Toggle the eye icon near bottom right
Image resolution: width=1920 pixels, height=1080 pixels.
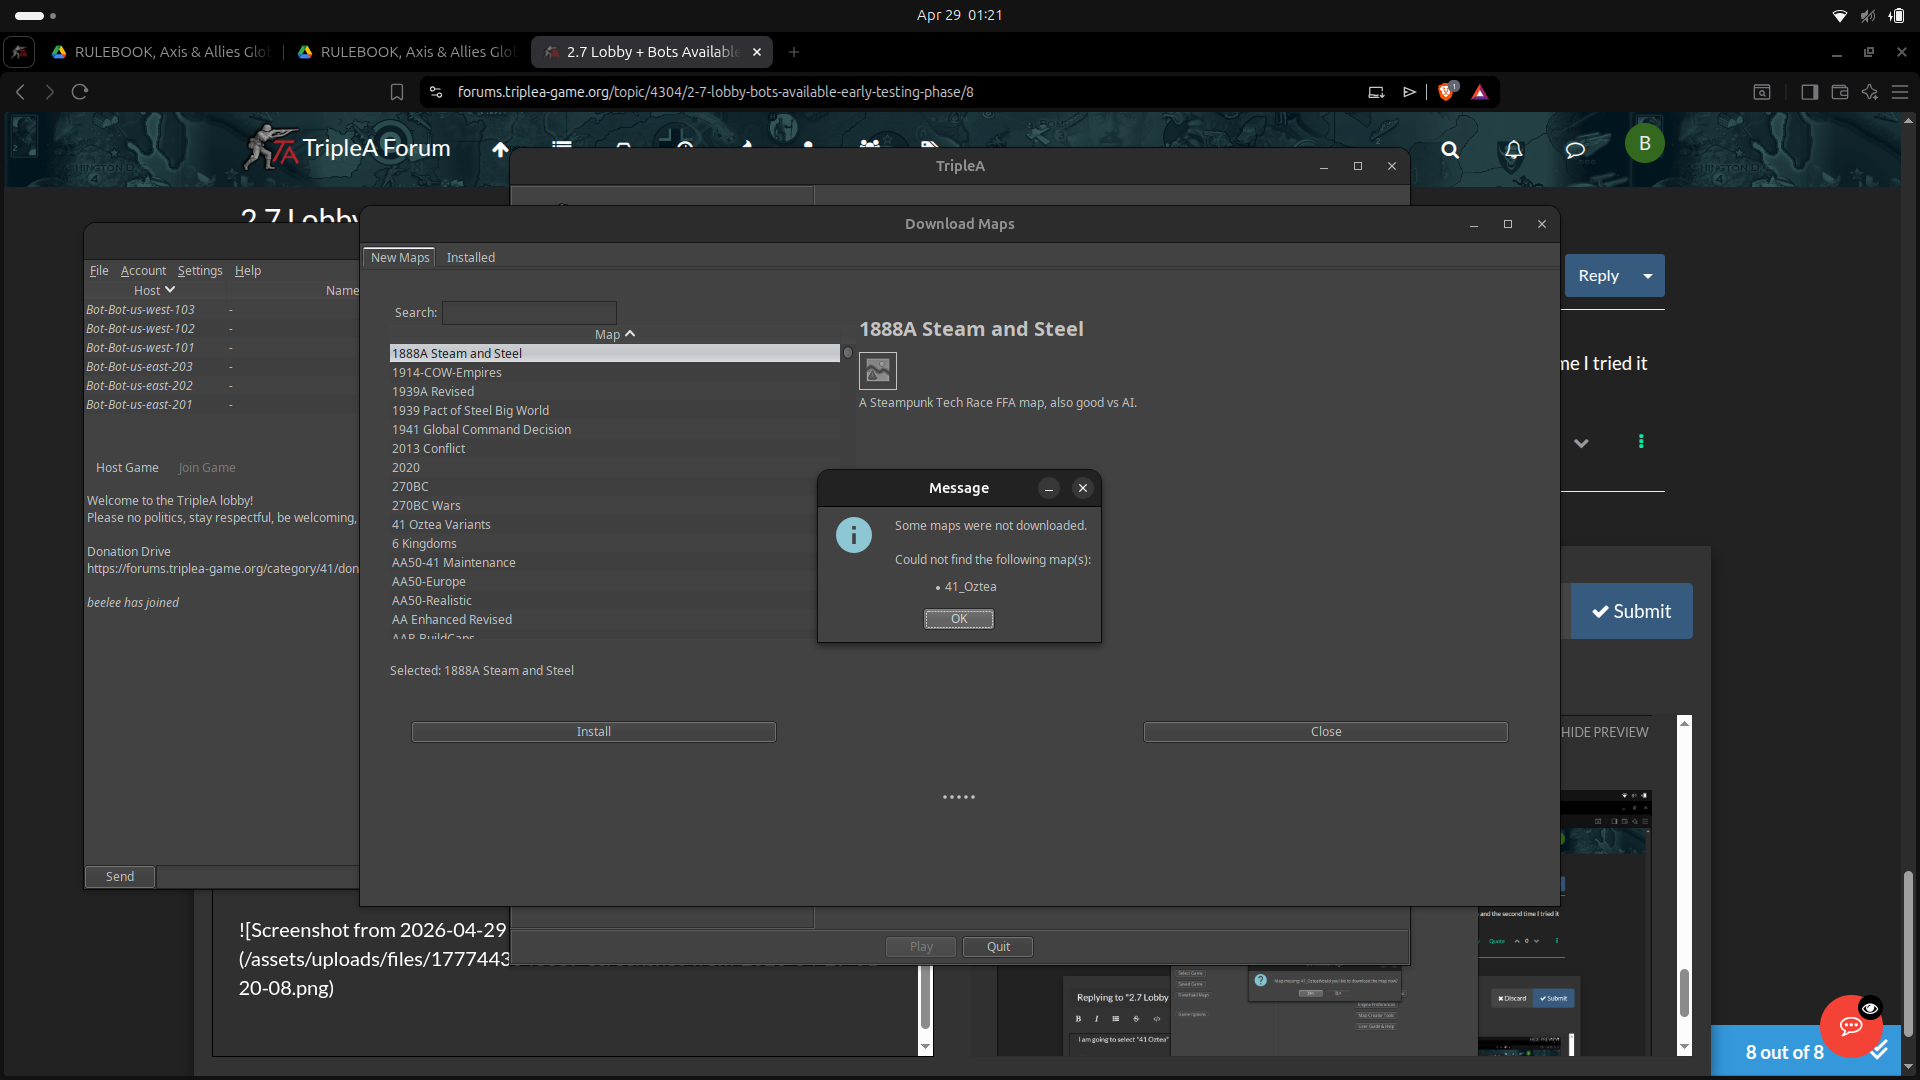click(x=1871, y=1007)
